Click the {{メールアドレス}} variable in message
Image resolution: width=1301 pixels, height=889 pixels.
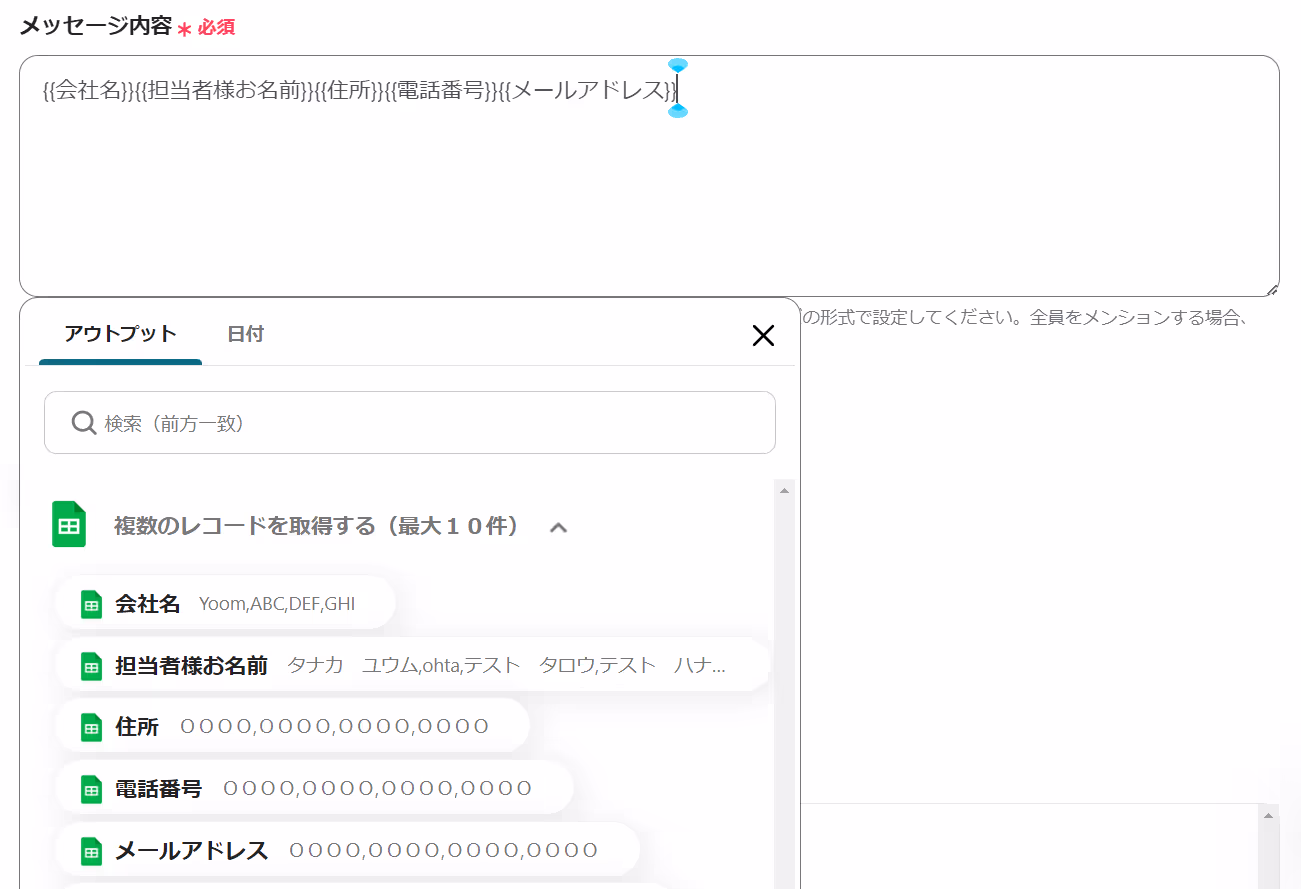(x=588, y=90)
